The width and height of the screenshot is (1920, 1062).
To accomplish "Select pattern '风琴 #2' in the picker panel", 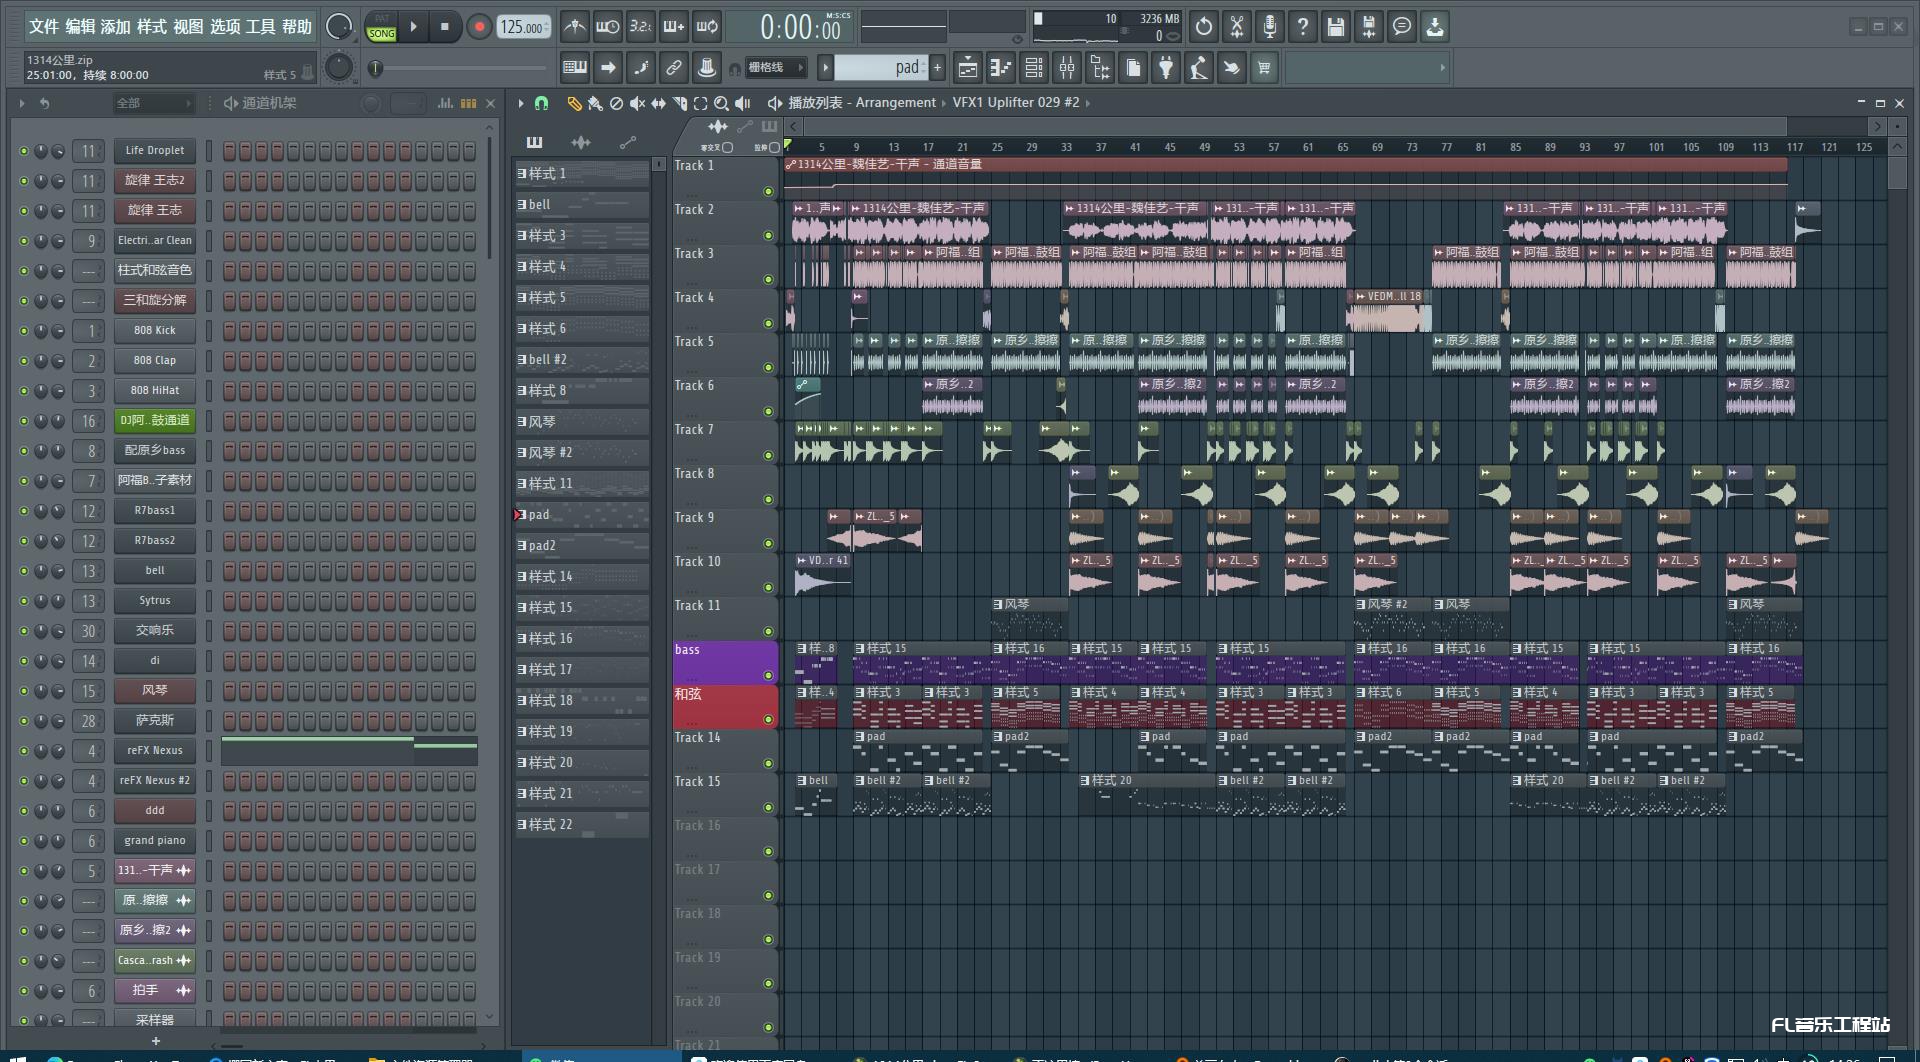I will (582, 453).
